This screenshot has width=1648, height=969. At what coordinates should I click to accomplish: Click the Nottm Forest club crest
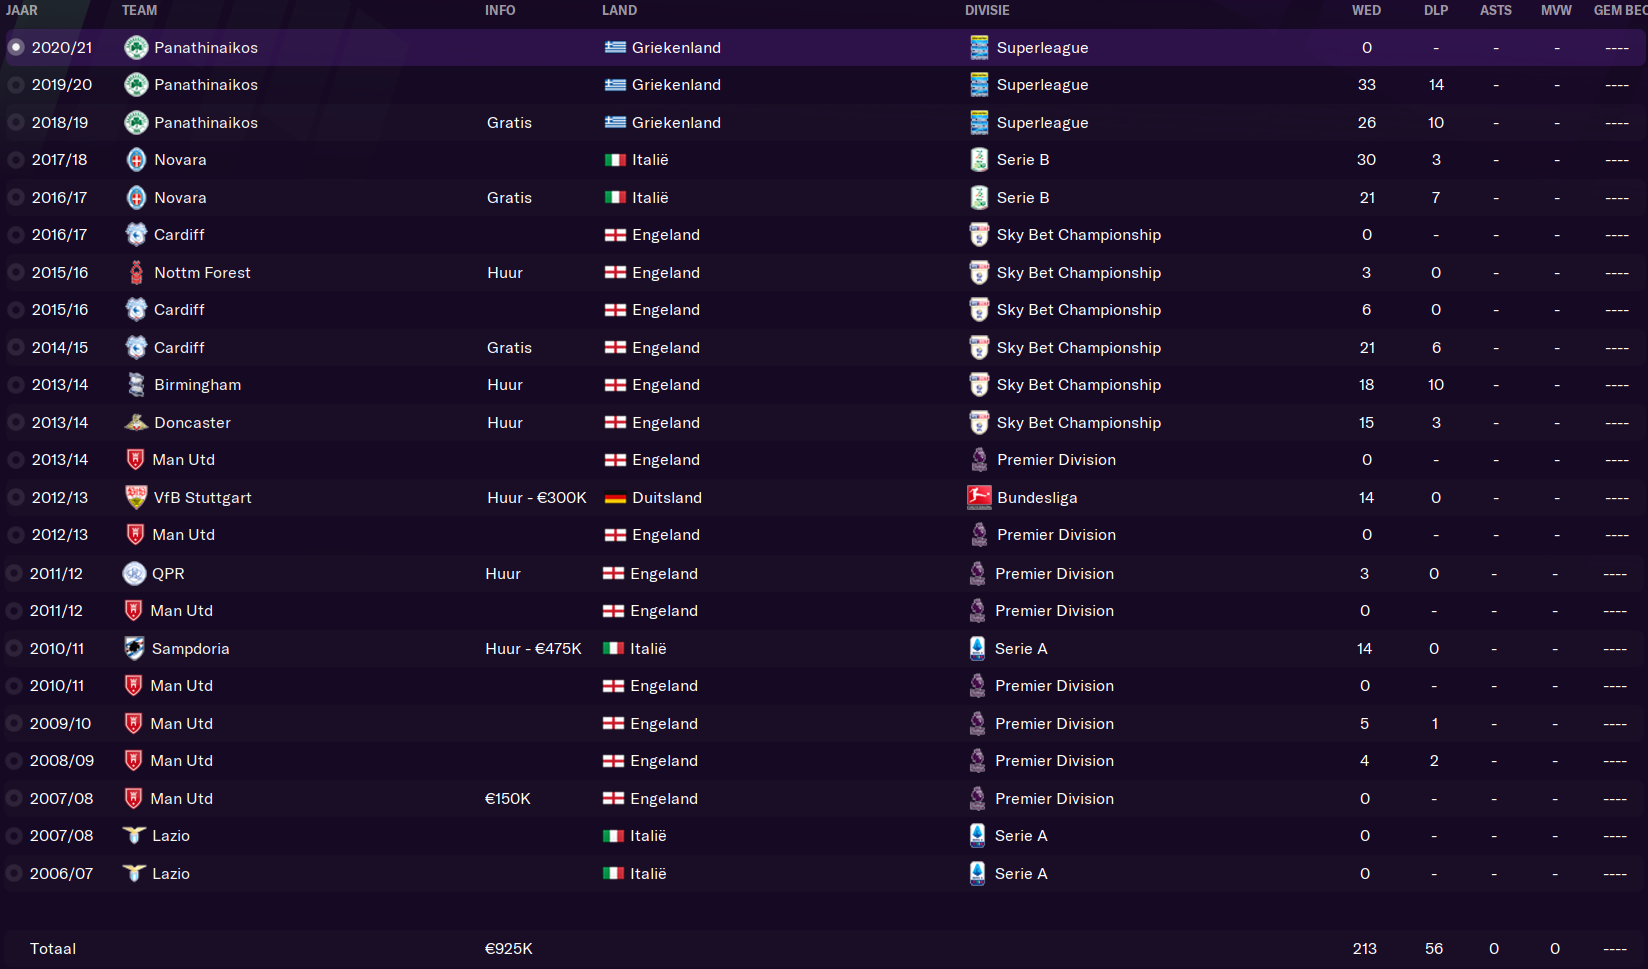[x=136, y=272]
